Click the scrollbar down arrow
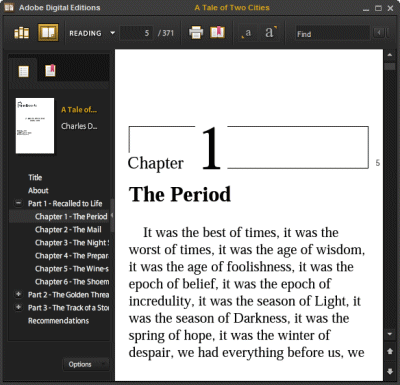The image size is (400, 385). click(390, 334)
